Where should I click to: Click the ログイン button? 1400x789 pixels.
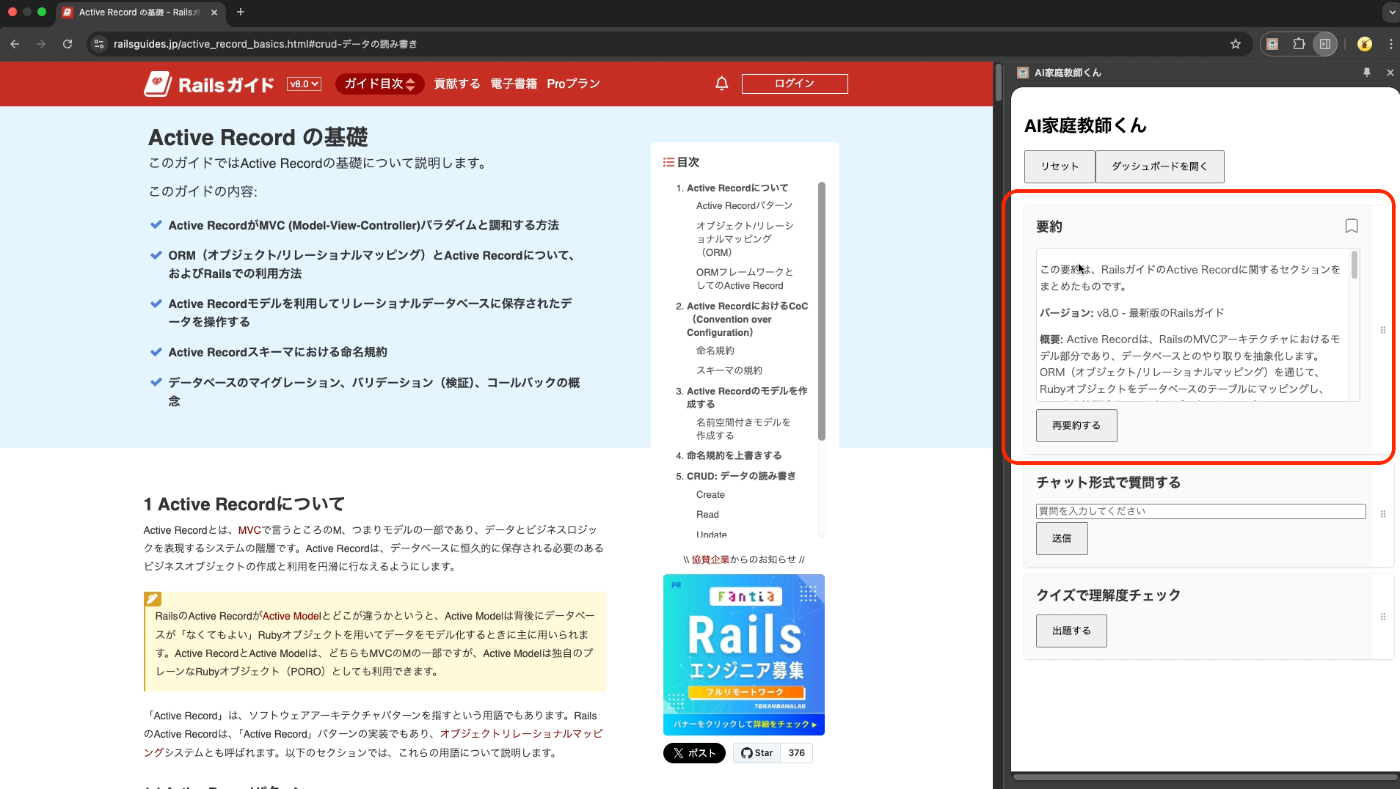(x=795, y=84)
